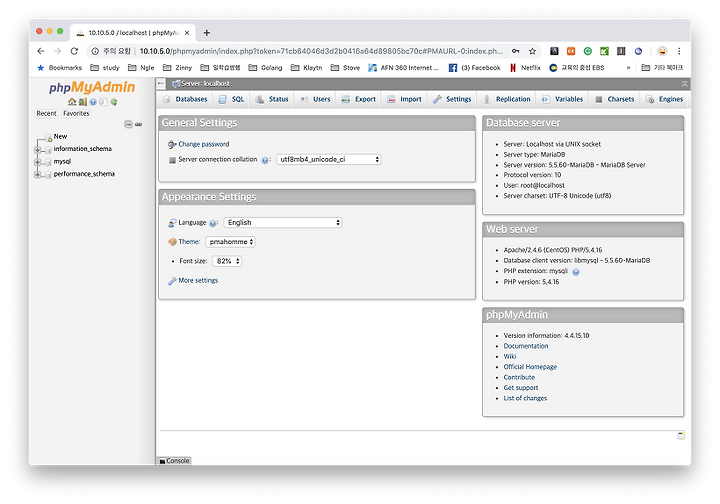
Task: Open the Users tab
Action: (315, 99)
